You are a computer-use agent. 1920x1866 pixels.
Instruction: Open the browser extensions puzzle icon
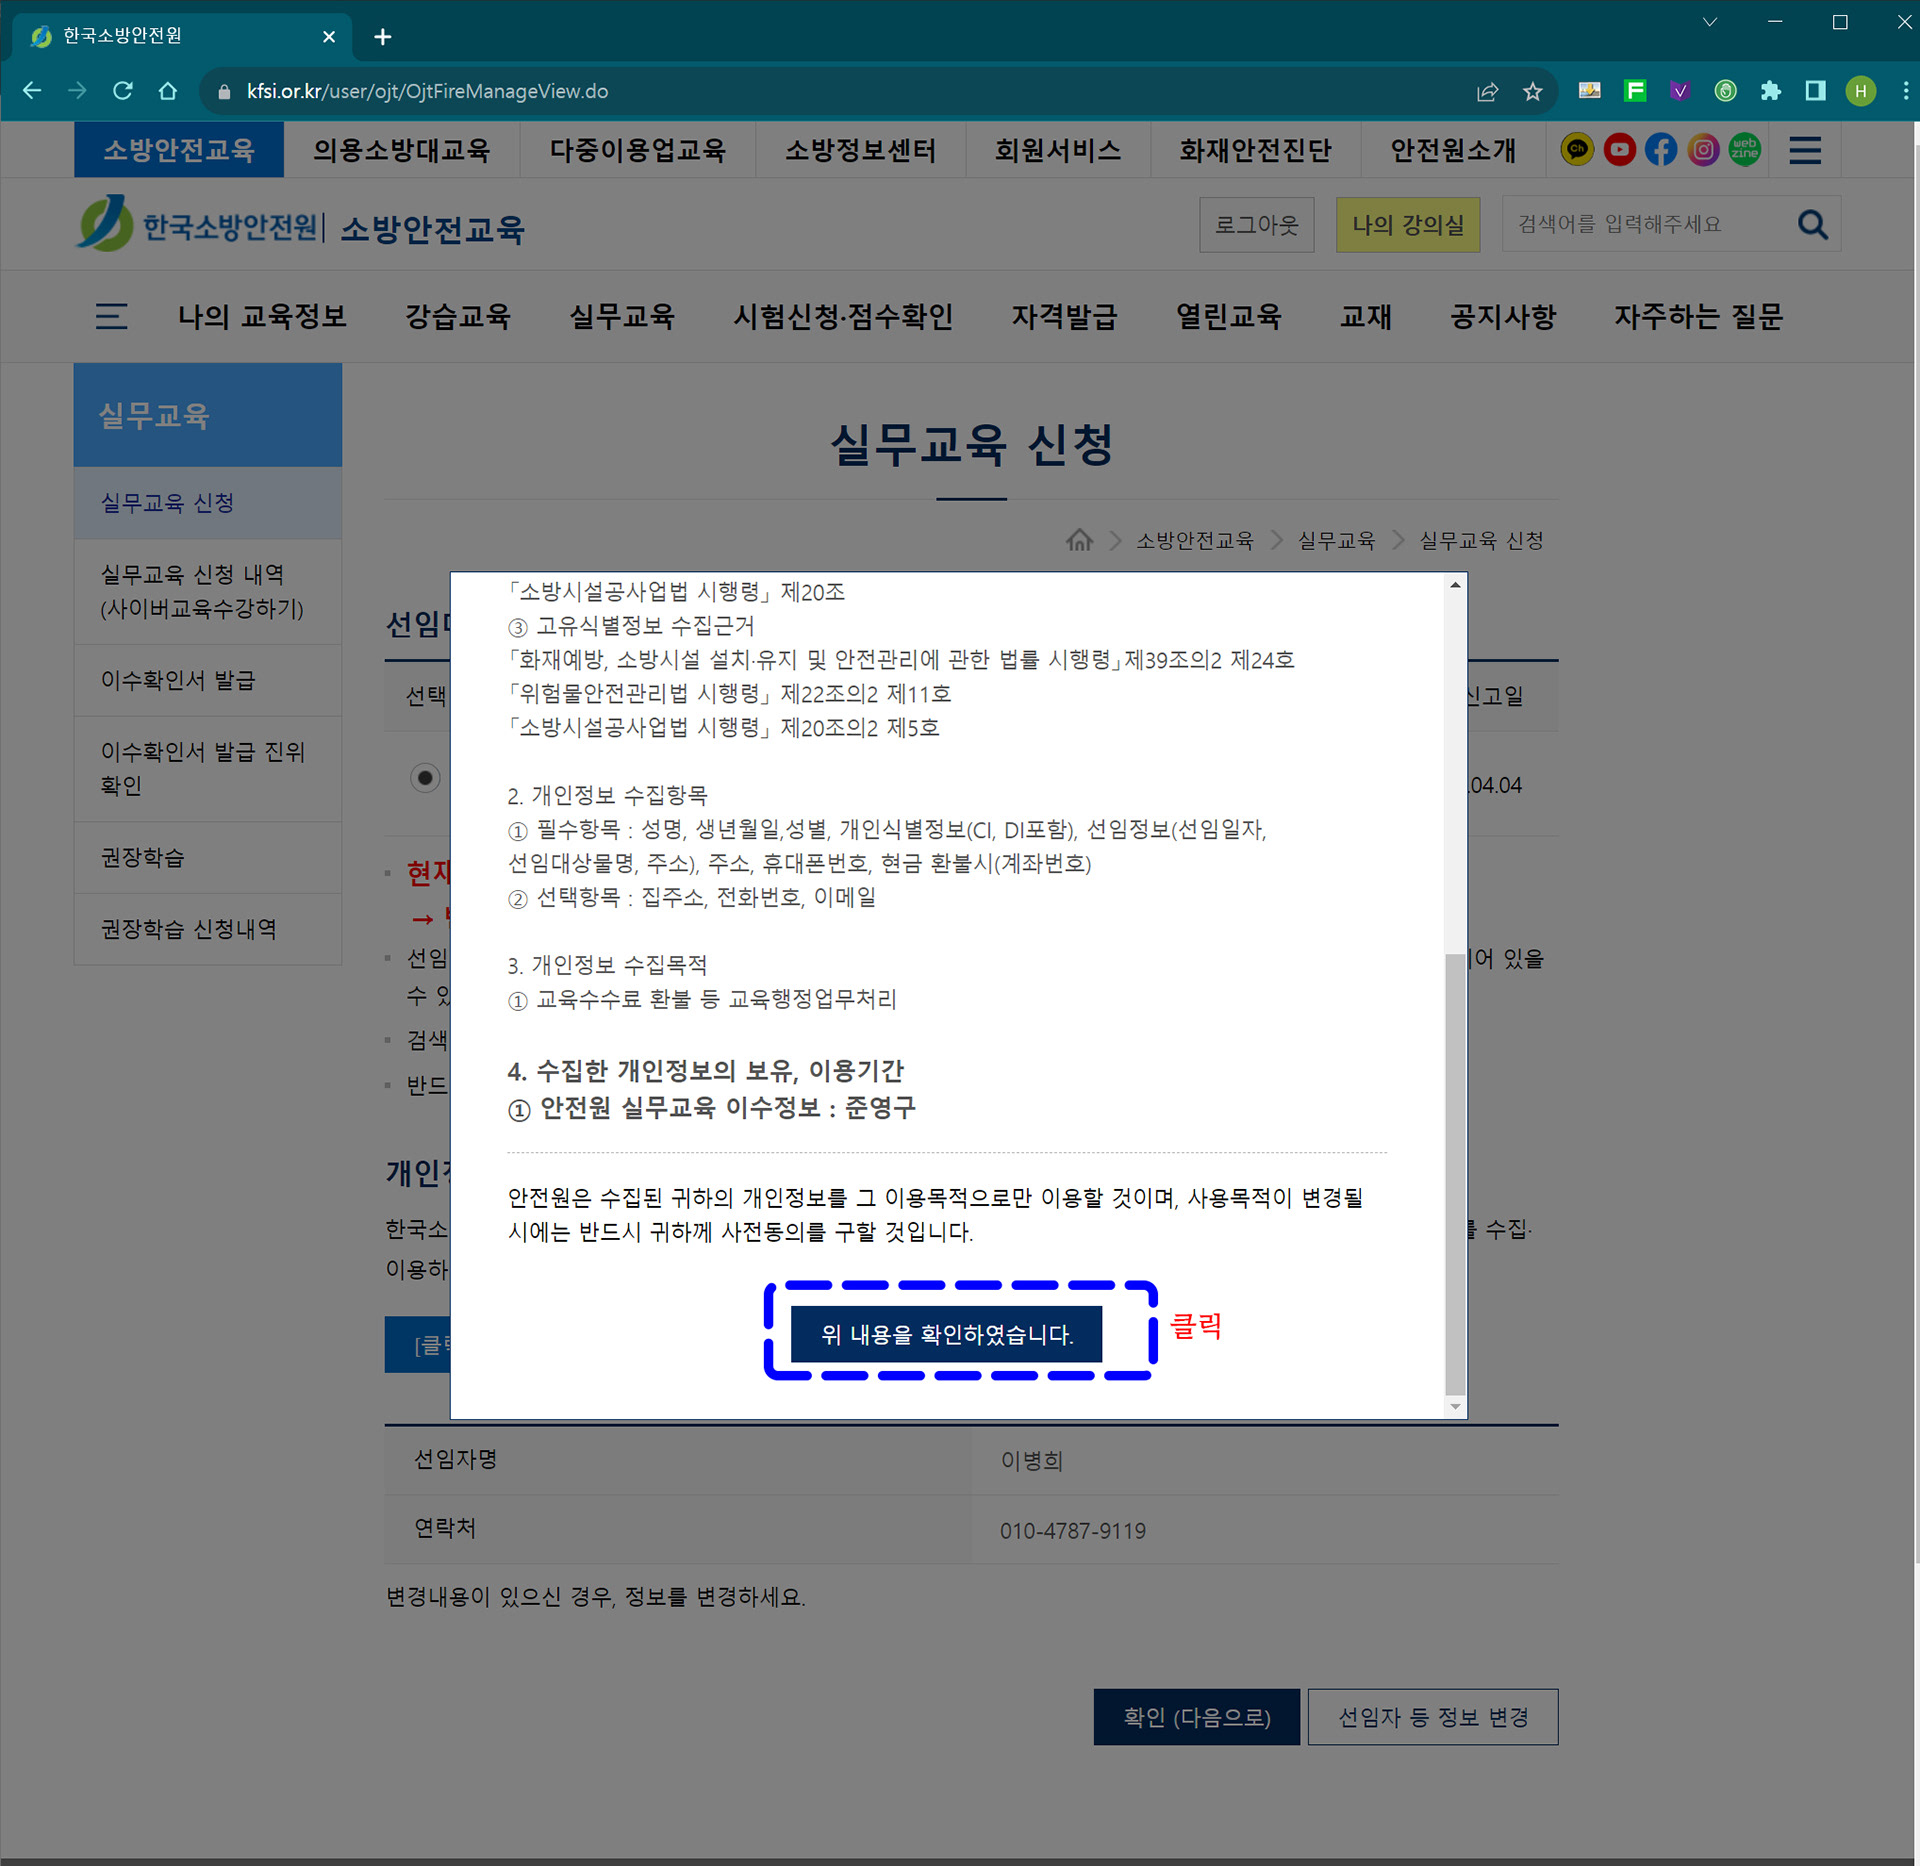1771,91
